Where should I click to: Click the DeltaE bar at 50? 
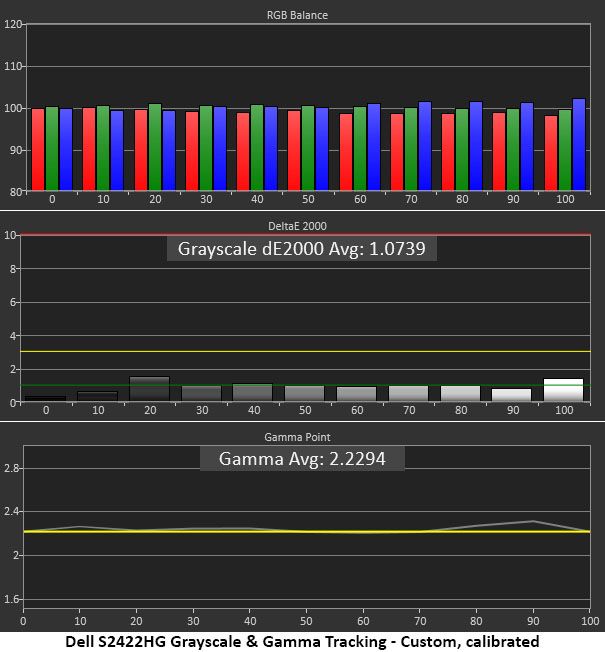click(x=304, y=394)
